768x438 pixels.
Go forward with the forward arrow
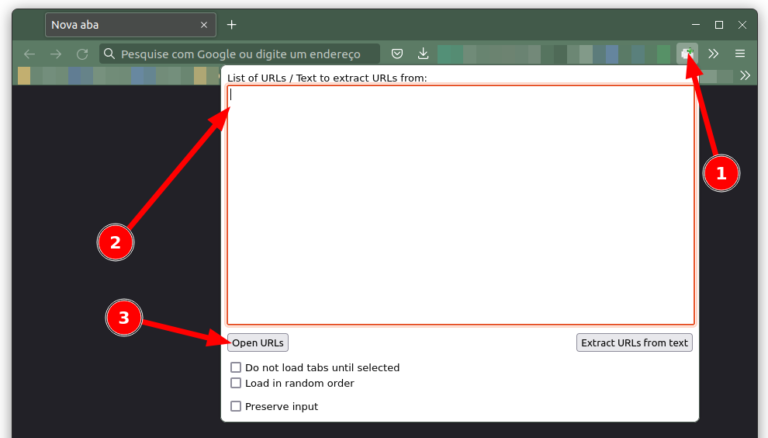[x=56, y=54]
